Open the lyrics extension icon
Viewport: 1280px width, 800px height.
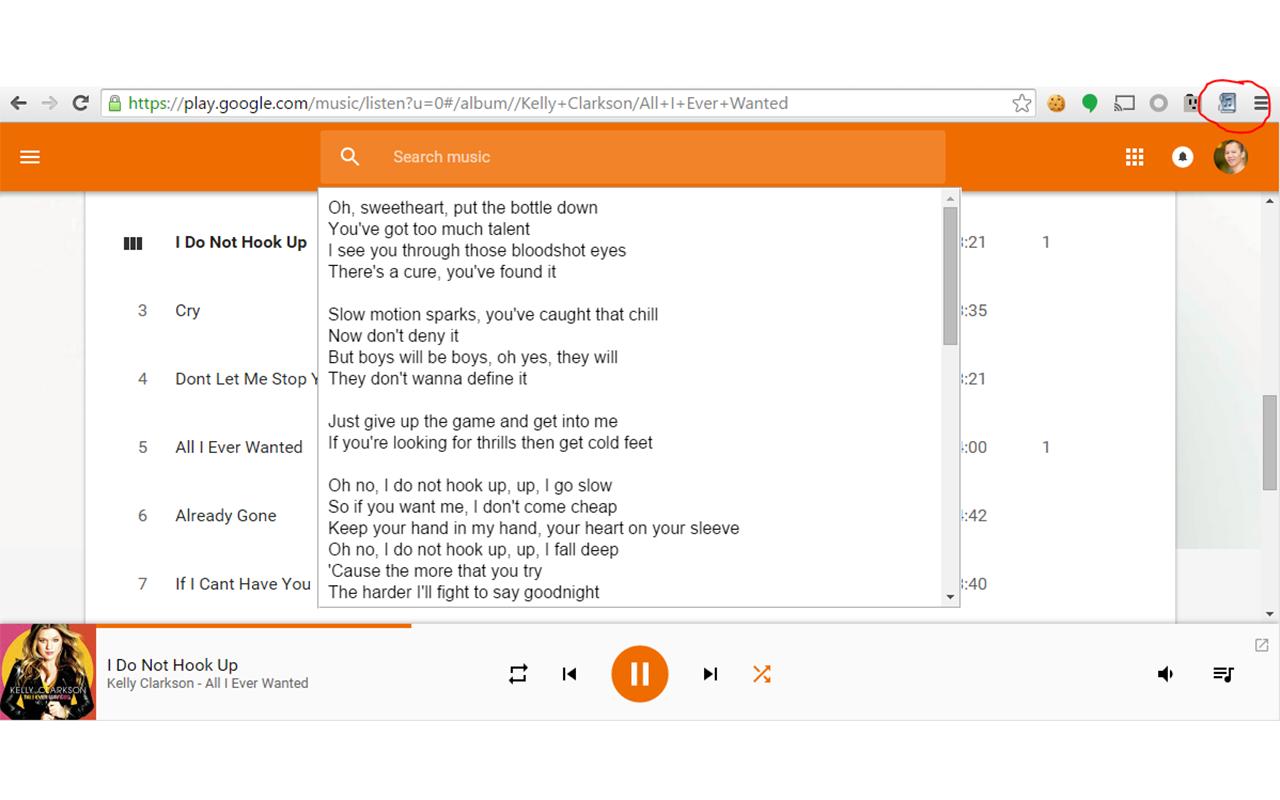[1227, 102]
